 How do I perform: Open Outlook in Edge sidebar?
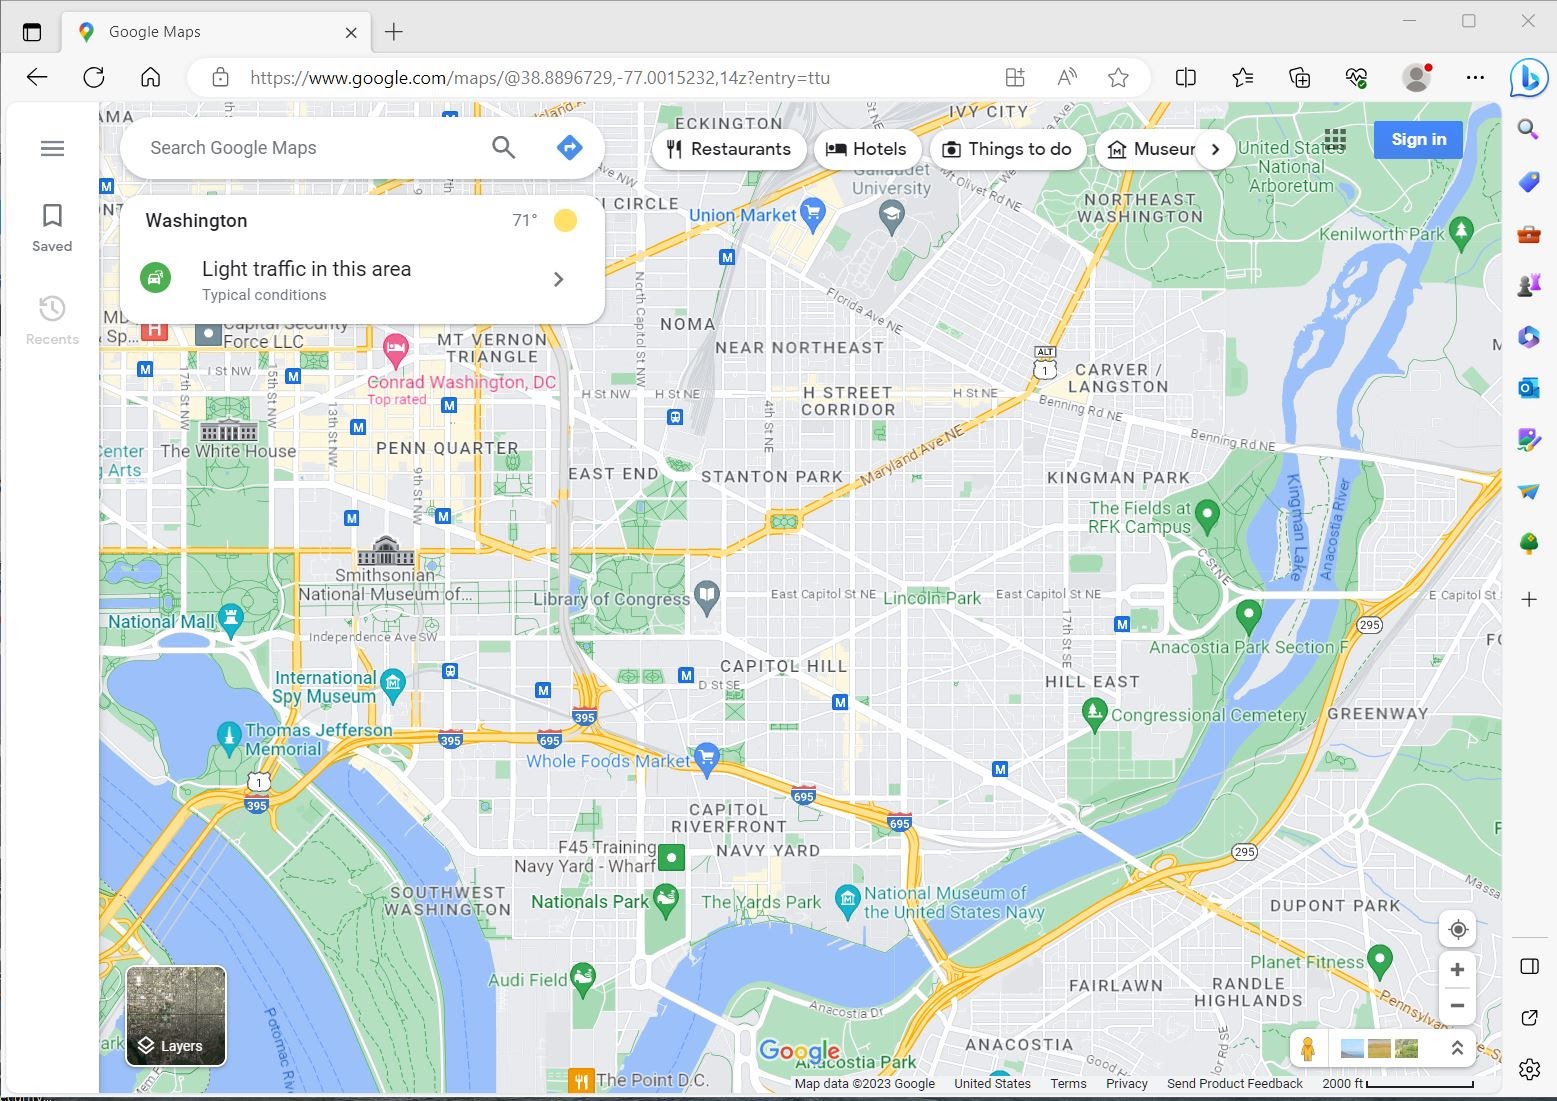[x=1529, y=388]
